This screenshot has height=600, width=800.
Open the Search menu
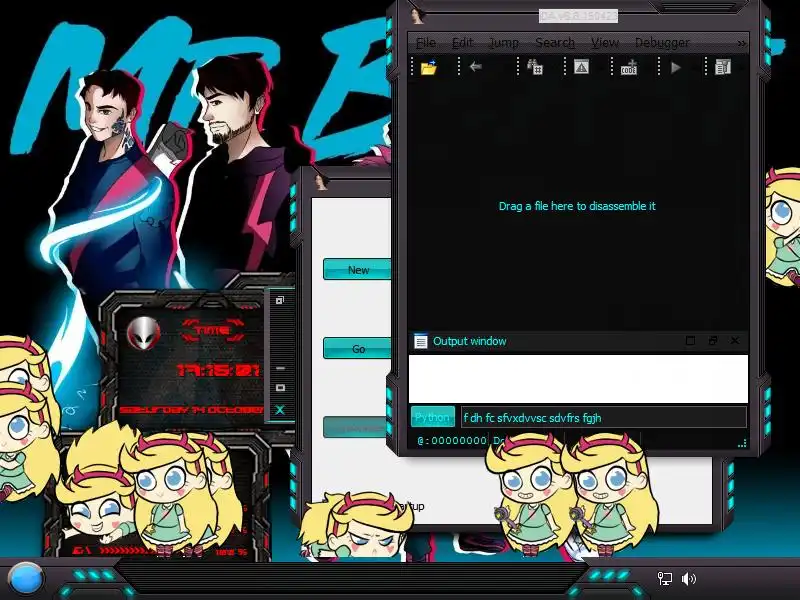555,43
